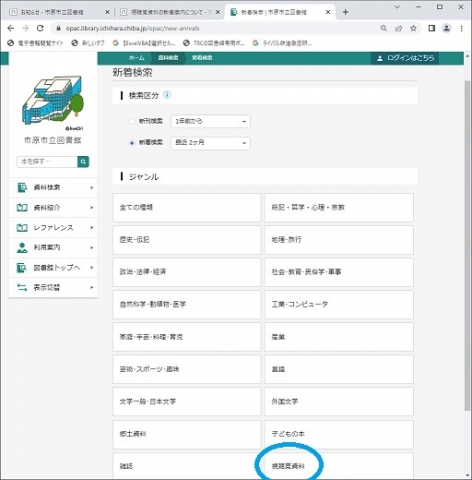Bookmark this page with star icon
Viewport: 472px width, 480px height.
click(x=413, y=28)
